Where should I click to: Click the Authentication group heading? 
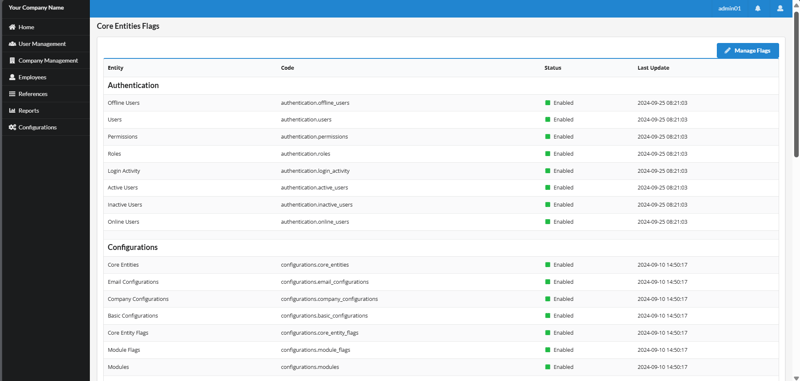[x=133, y=85]
